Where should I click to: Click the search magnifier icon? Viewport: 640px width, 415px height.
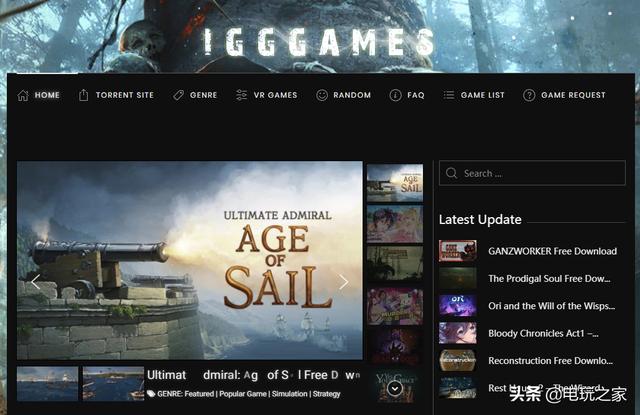point(451,173)
